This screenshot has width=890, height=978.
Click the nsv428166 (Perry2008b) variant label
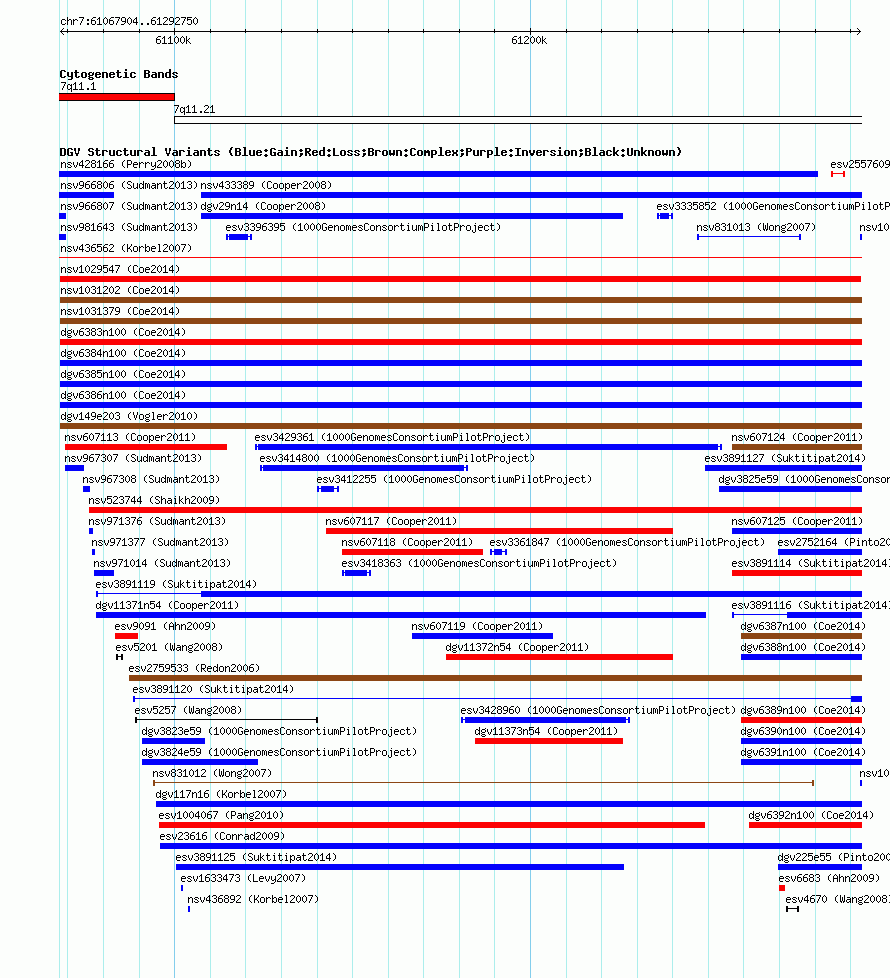point(126,164)
